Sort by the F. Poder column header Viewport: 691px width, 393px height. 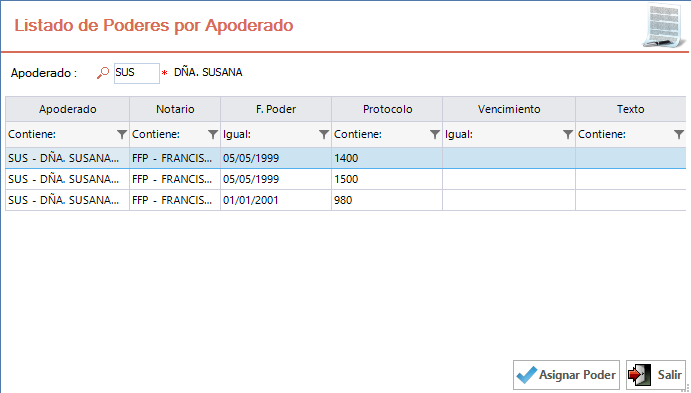276,109
